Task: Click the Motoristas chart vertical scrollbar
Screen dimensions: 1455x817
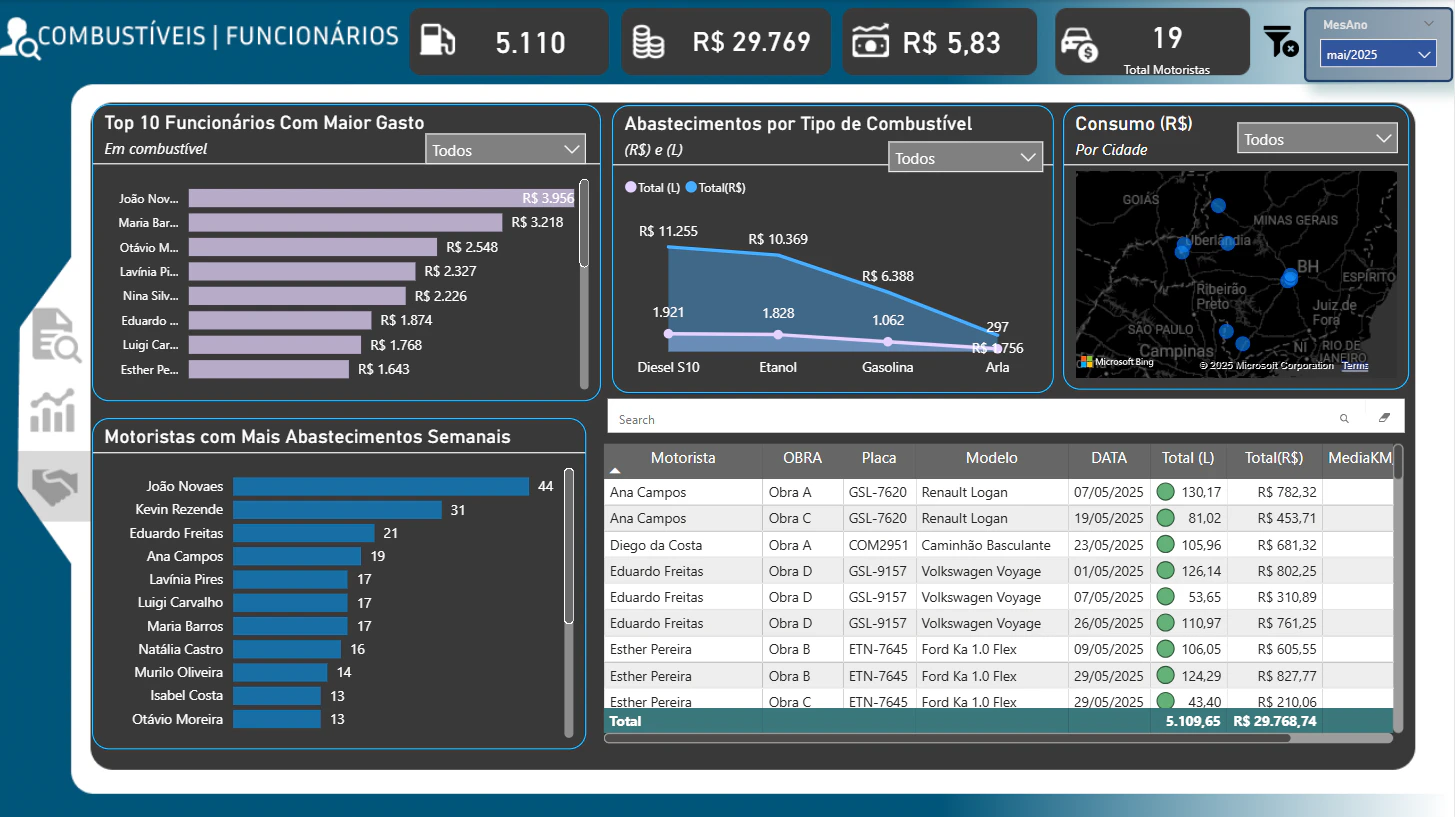Action: tap(569, 546)
